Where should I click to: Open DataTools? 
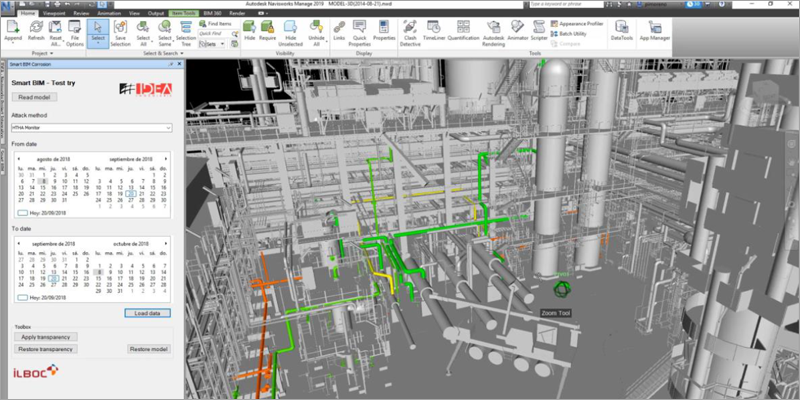click(x=621, y=28)
